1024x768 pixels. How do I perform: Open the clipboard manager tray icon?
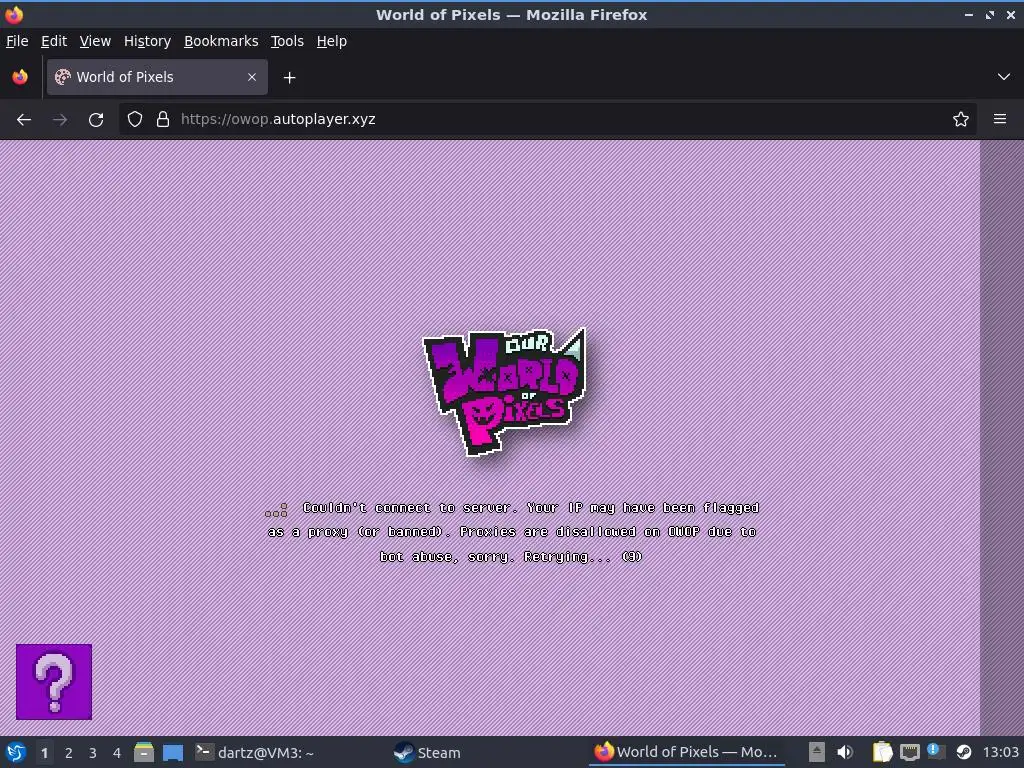(x=882, y=752)
